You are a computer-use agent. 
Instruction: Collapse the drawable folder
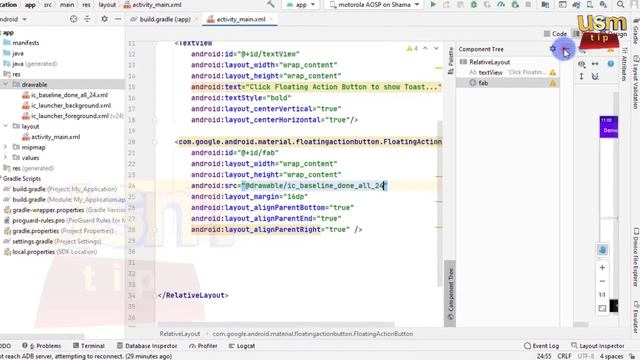click(x=5, y=84)
